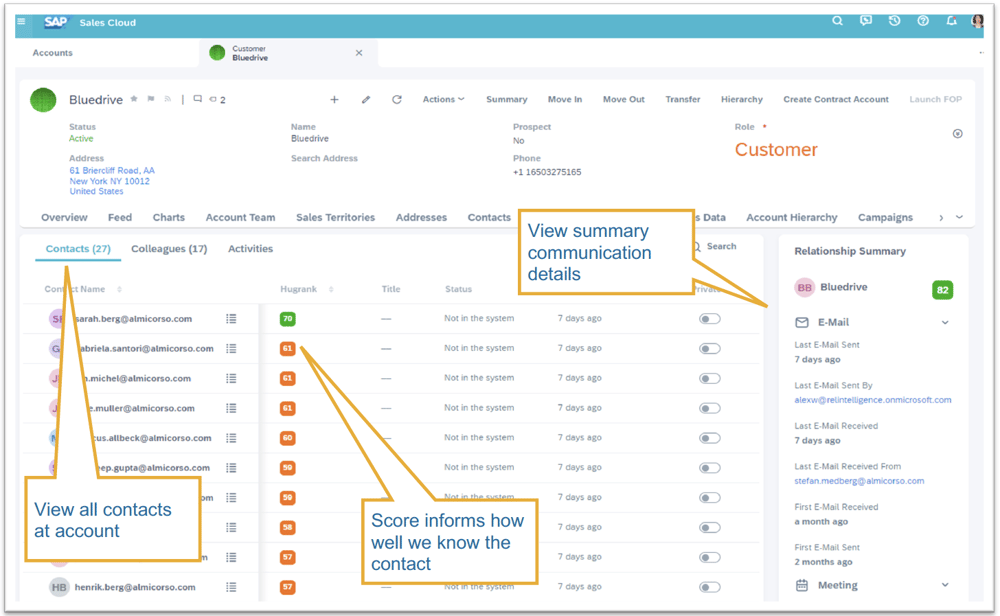Image resolution: width=1000 pixels, height=616 pixels.
Task: Click the Move Out button
Action: point(624,99)
